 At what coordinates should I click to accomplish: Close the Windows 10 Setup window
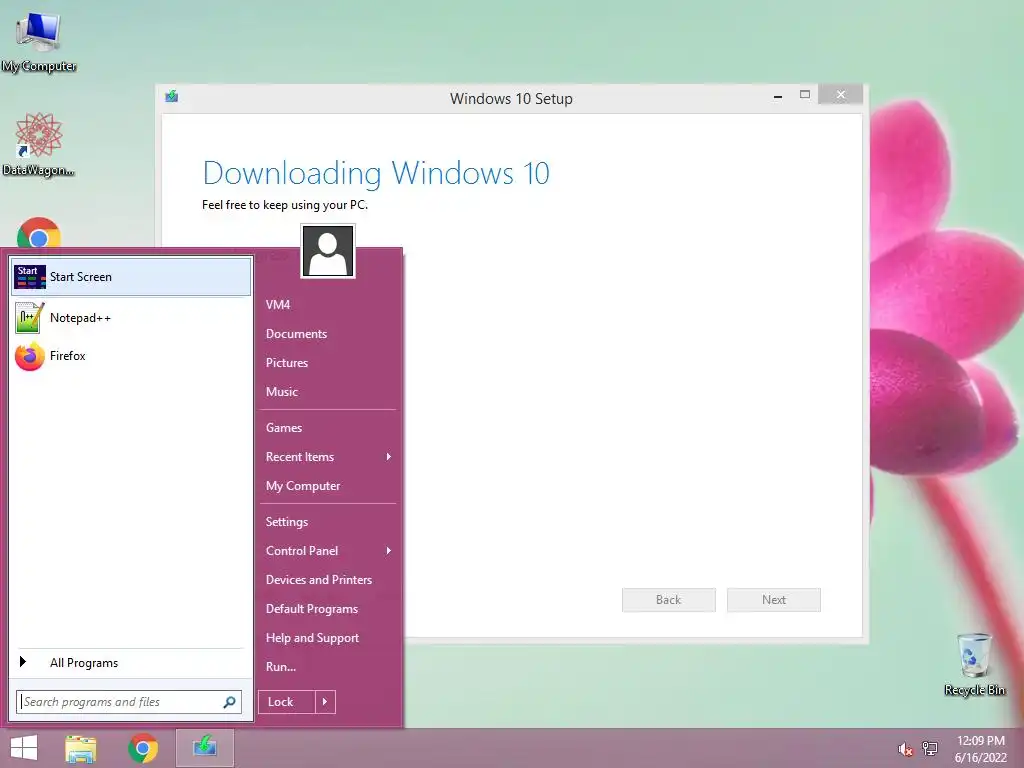click(x=840, y=95)
